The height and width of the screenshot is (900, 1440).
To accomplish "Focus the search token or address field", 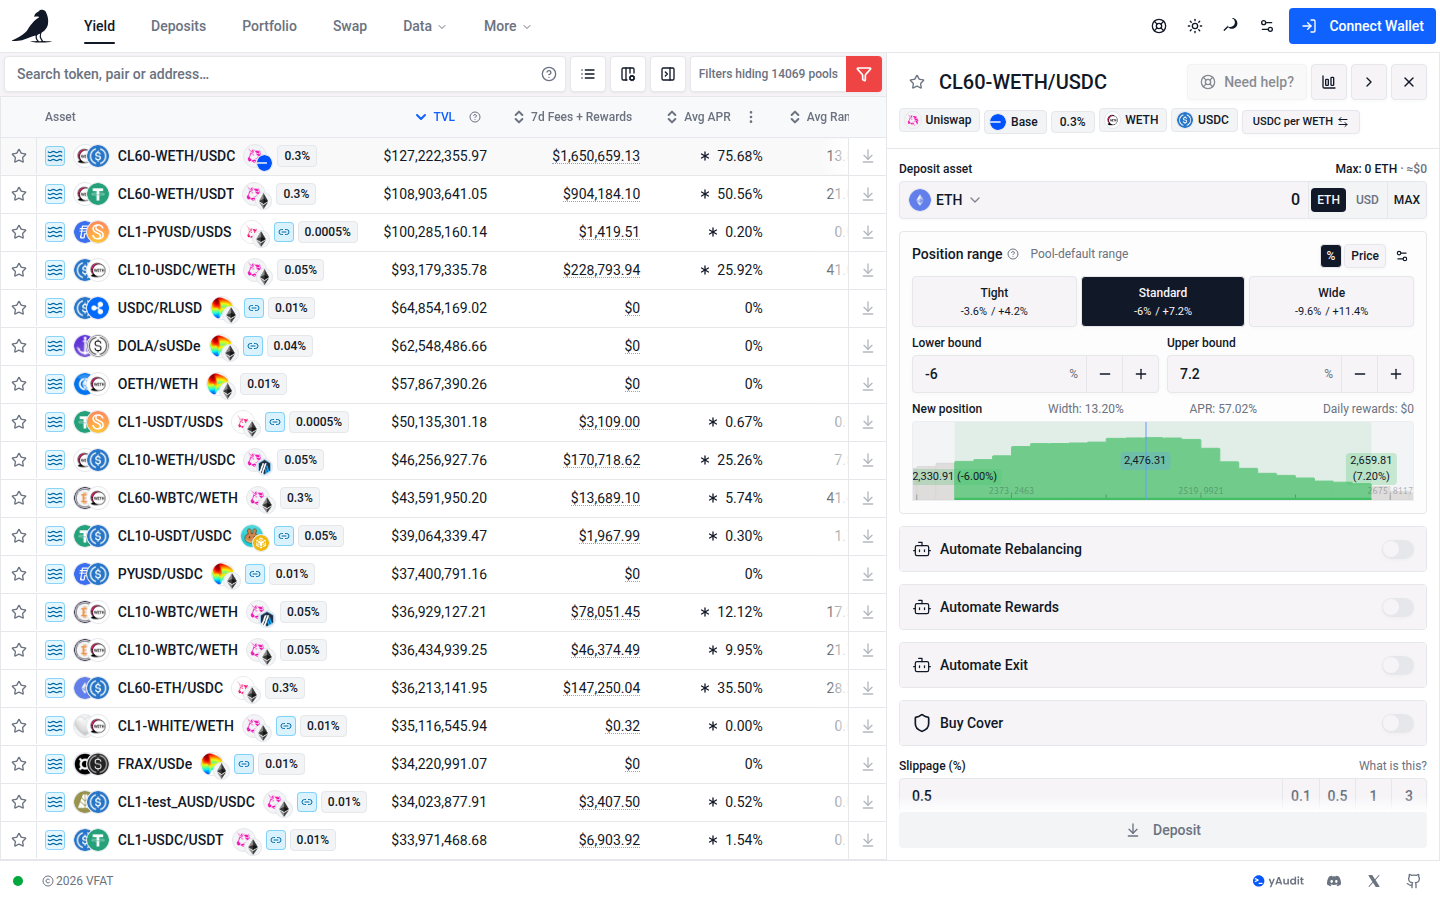I will pos(270,74).
